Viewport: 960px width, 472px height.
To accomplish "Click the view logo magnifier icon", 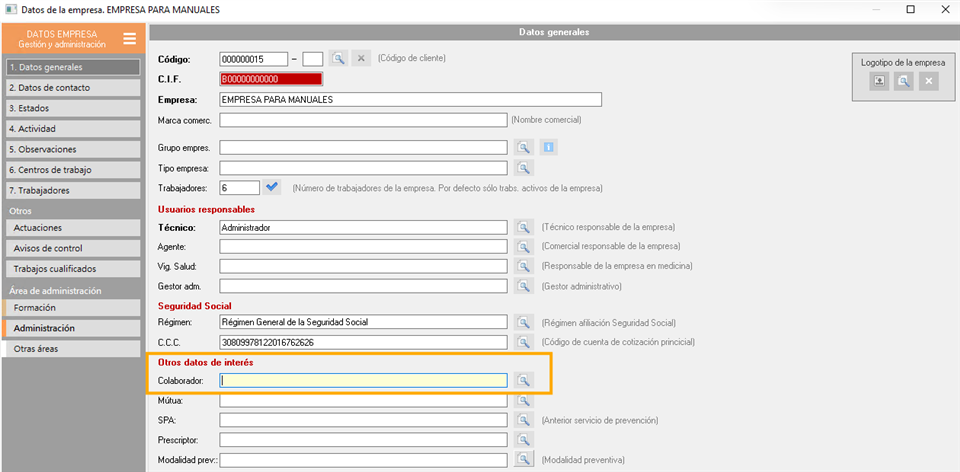I will point(904,81).
